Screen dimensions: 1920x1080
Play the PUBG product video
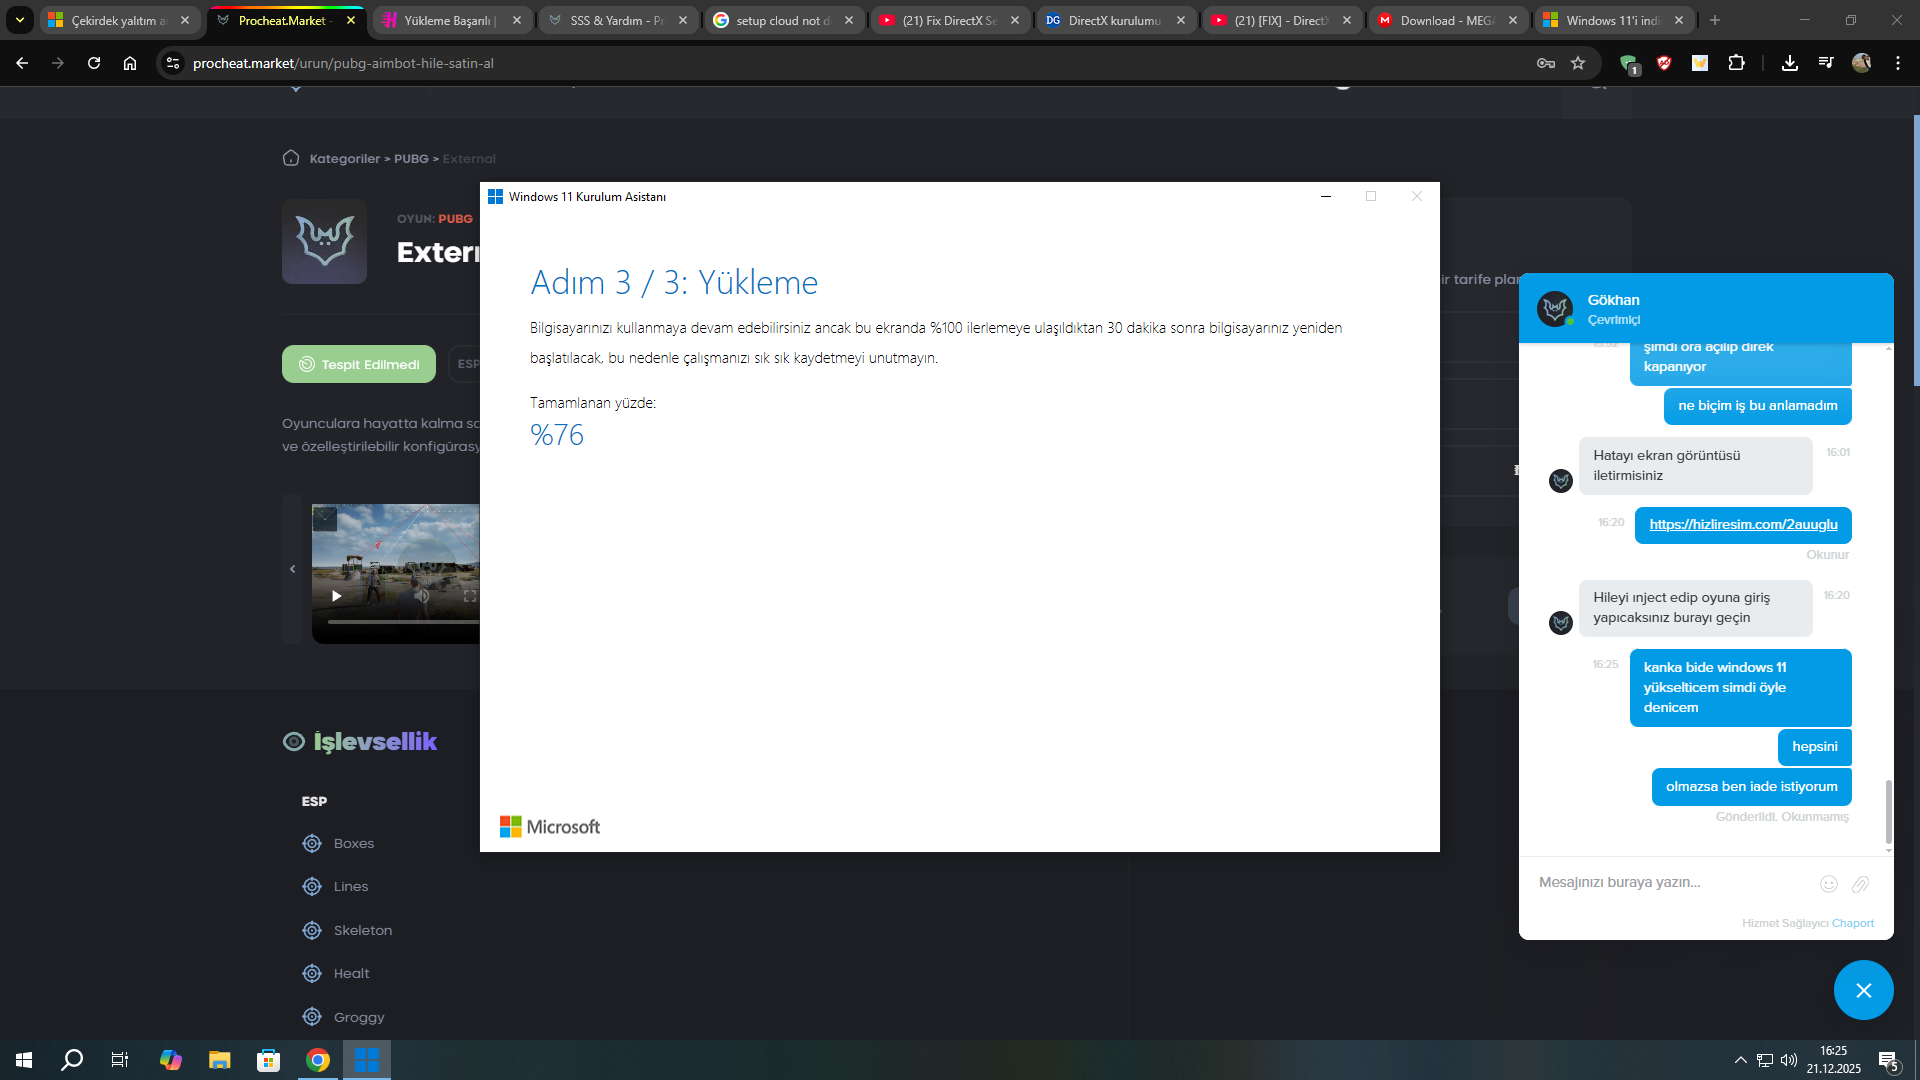[x=337, y=596]
